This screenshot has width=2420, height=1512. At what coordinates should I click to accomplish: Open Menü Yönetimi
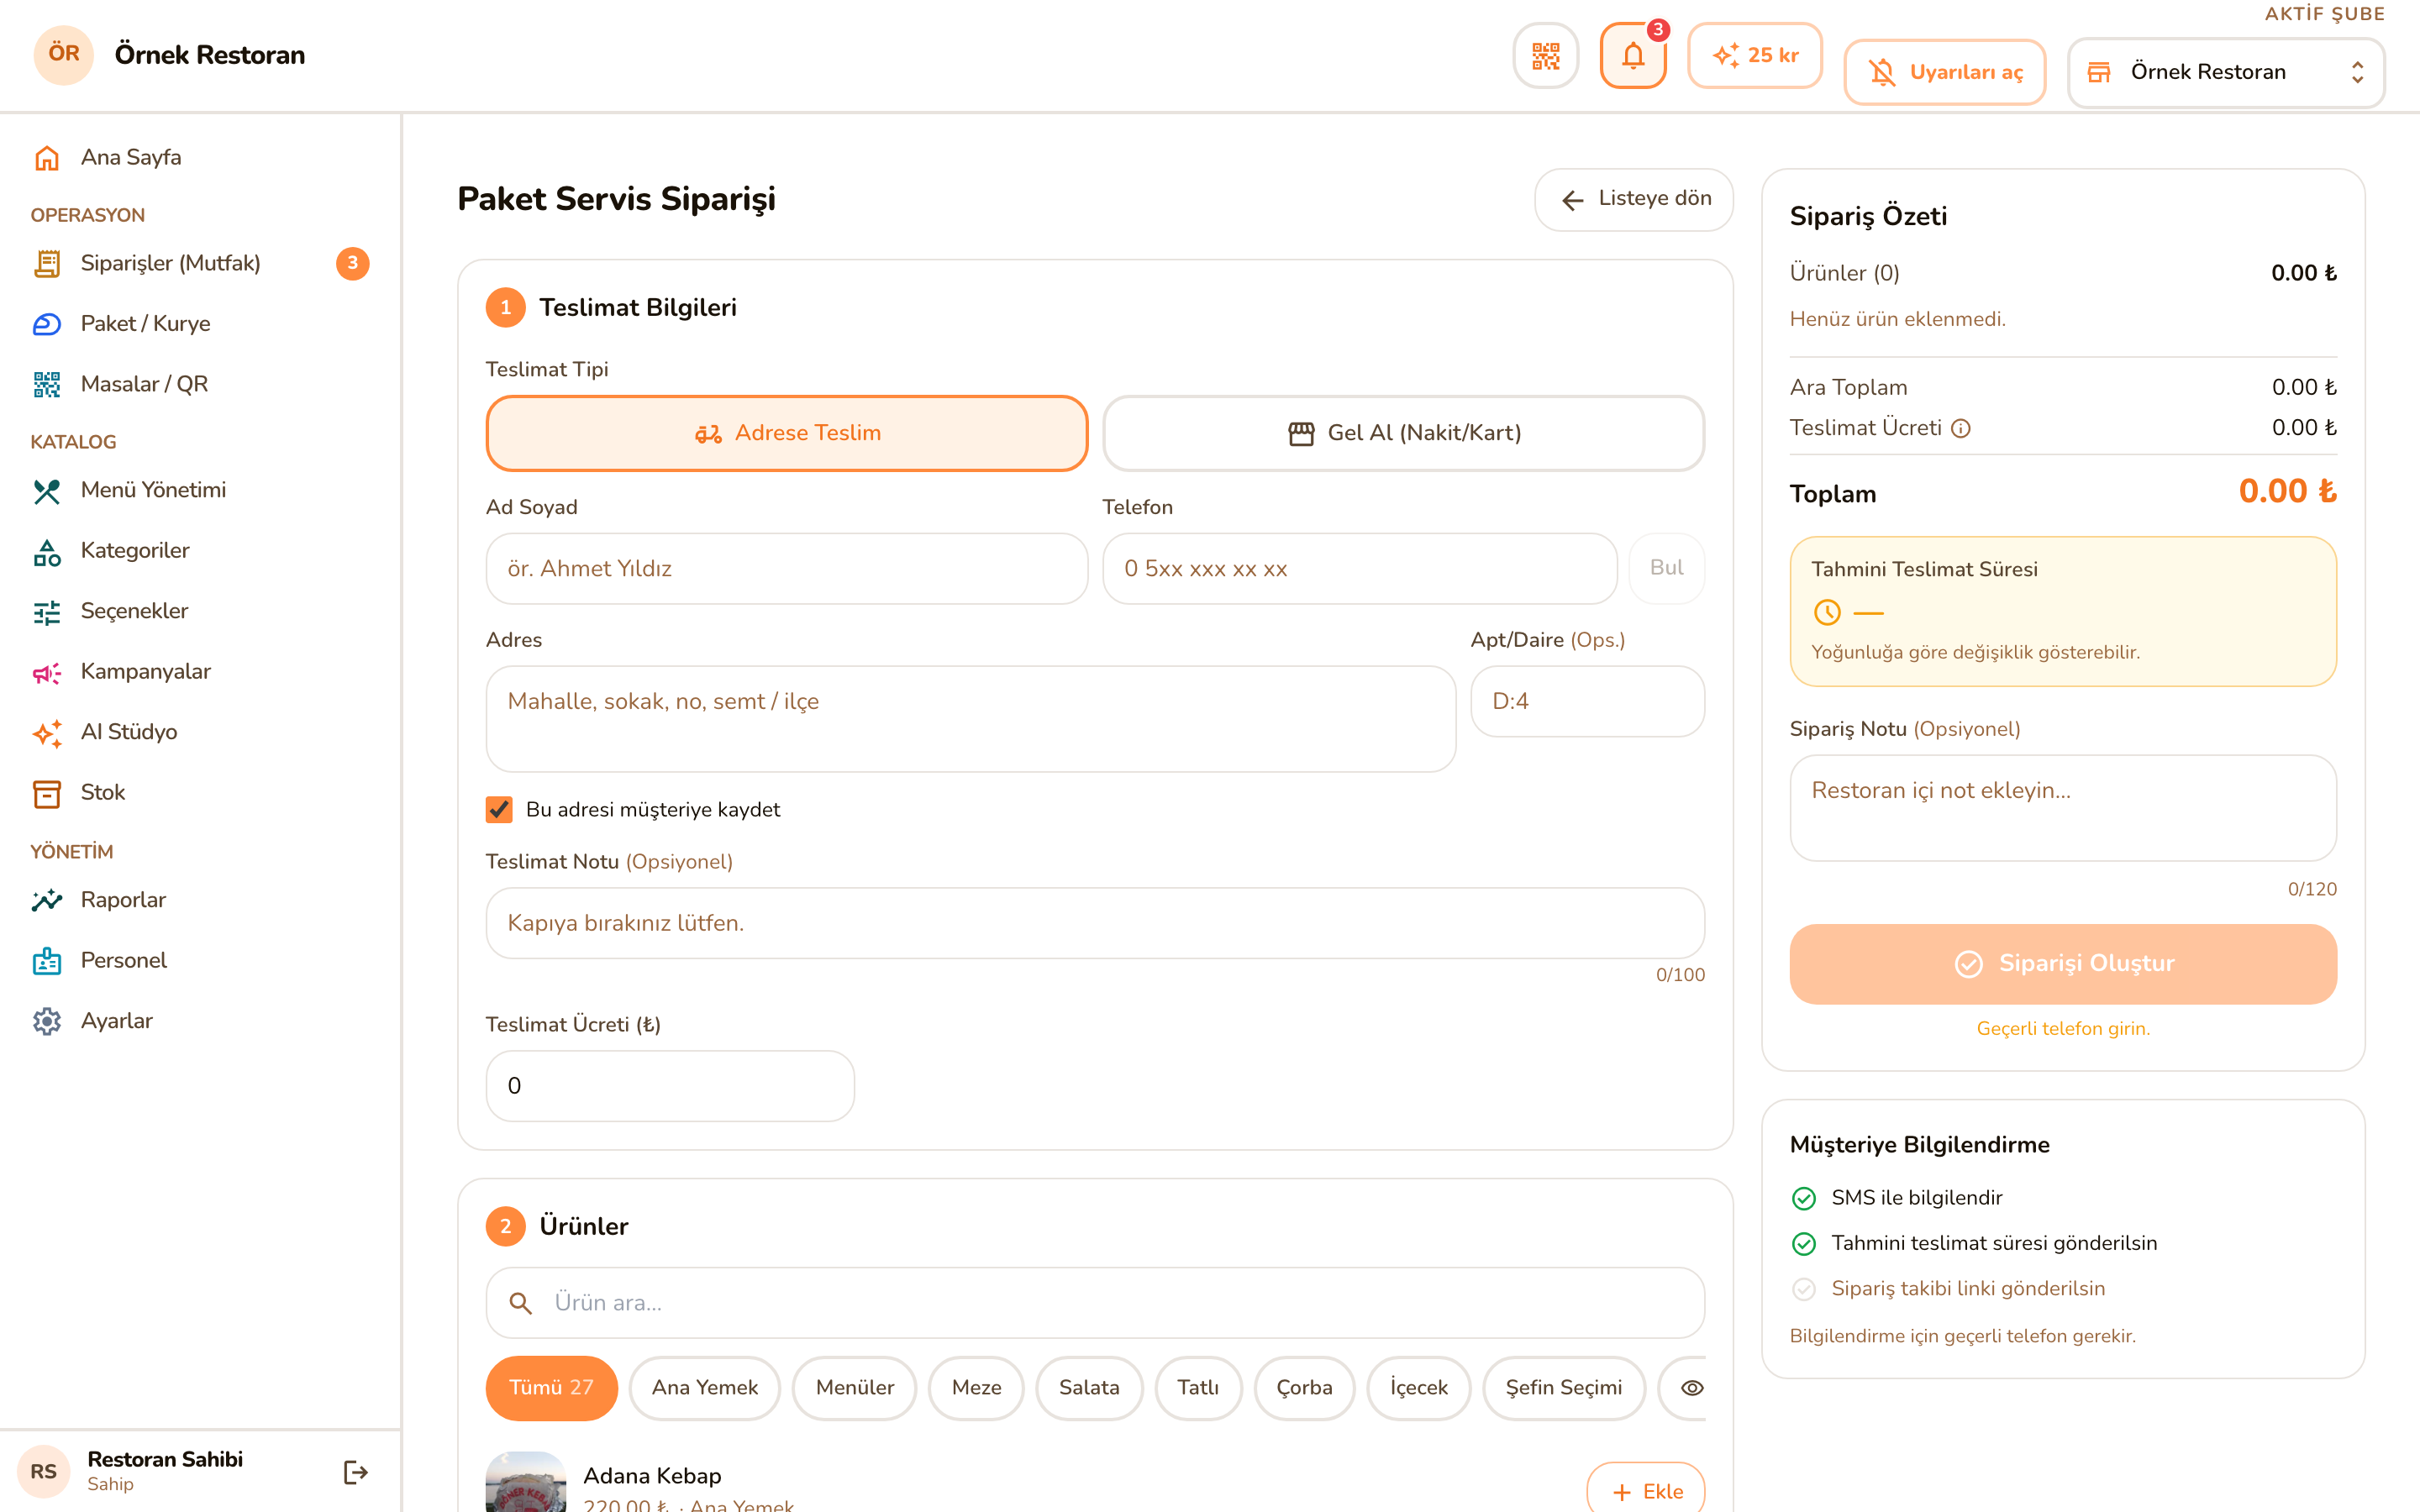coord(200,490)
